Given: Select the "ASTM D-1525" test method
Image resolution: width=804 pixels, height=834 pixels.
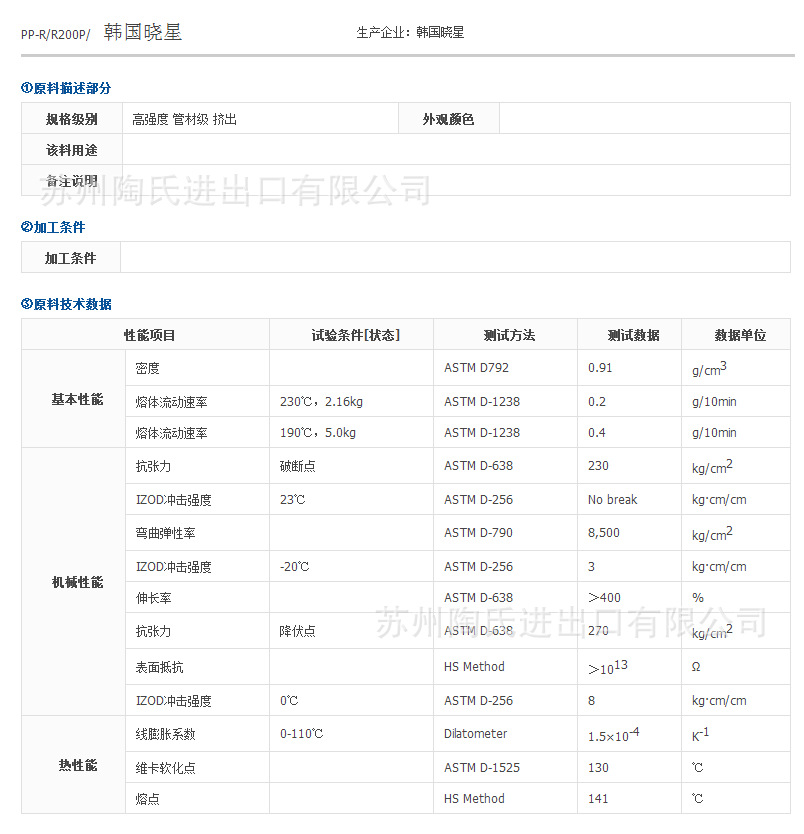Looking at the screenshot, I should [482, 768].
